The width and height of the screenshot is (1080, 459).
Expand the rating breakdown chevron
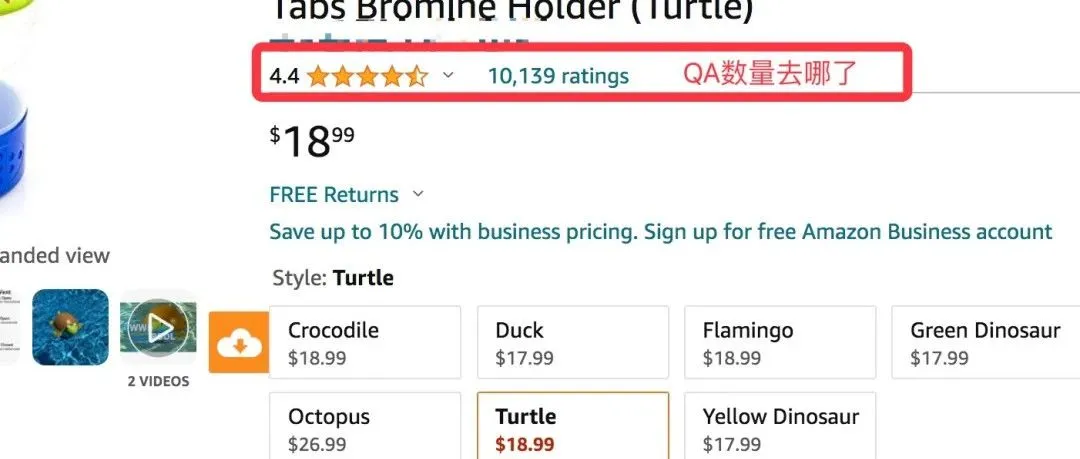click(x=448, y=75)
